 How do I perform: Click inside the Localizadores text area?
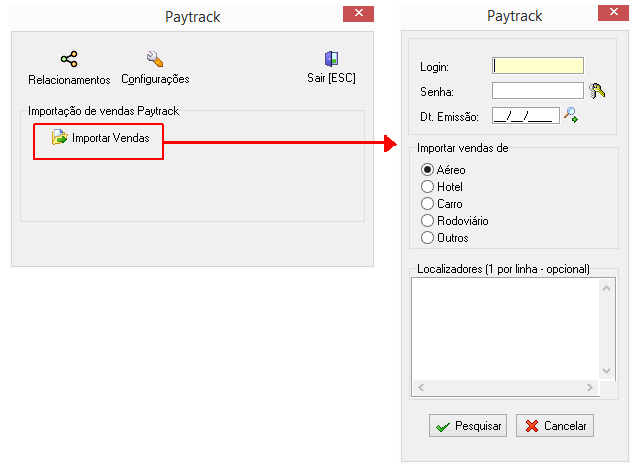point(505,329)
